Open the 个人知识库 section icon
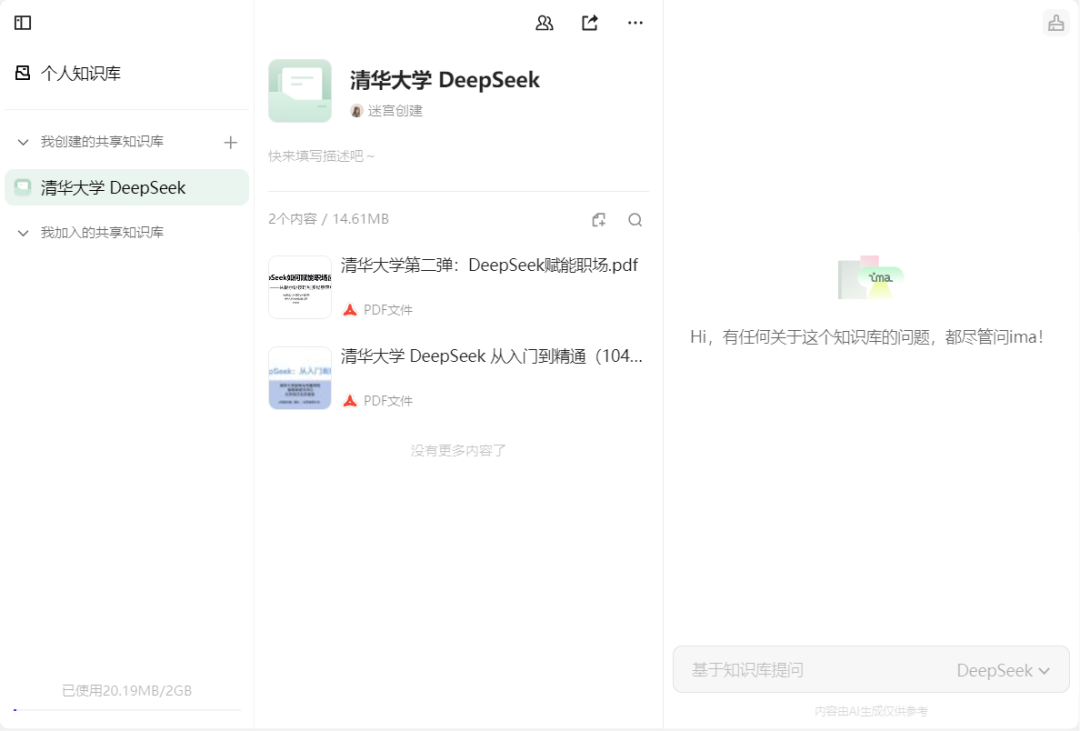The width and height of the screenshot is (1080, 731). click(22, 72)
